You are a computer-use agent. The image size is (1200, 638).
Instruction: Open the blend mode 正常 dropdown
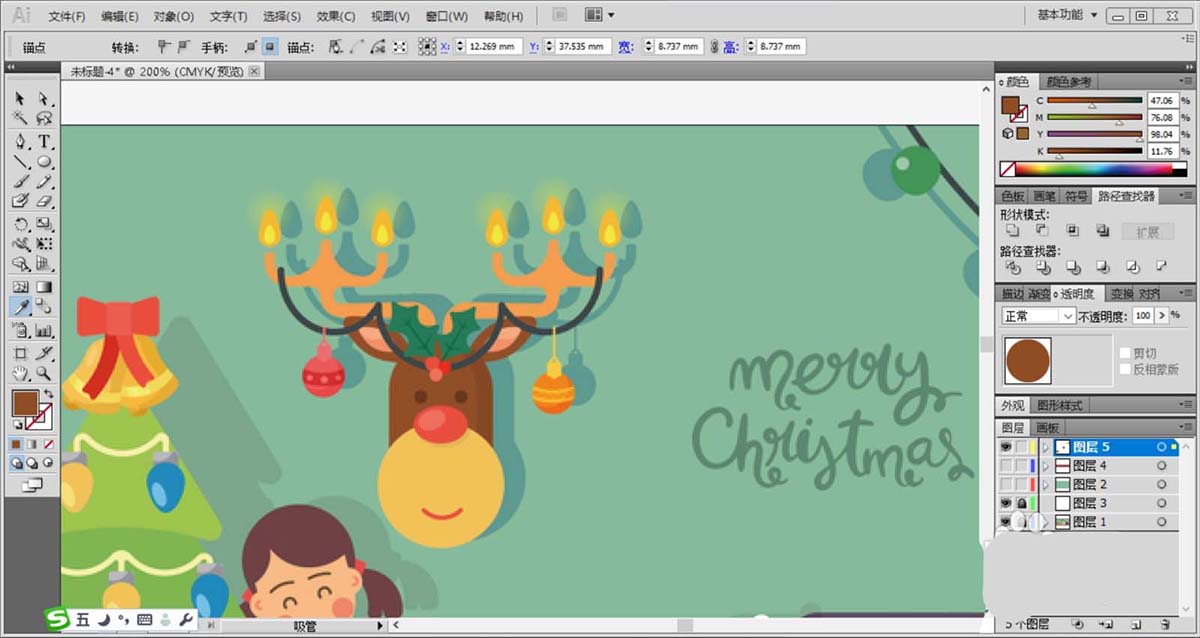click(x=1038, y=316)
